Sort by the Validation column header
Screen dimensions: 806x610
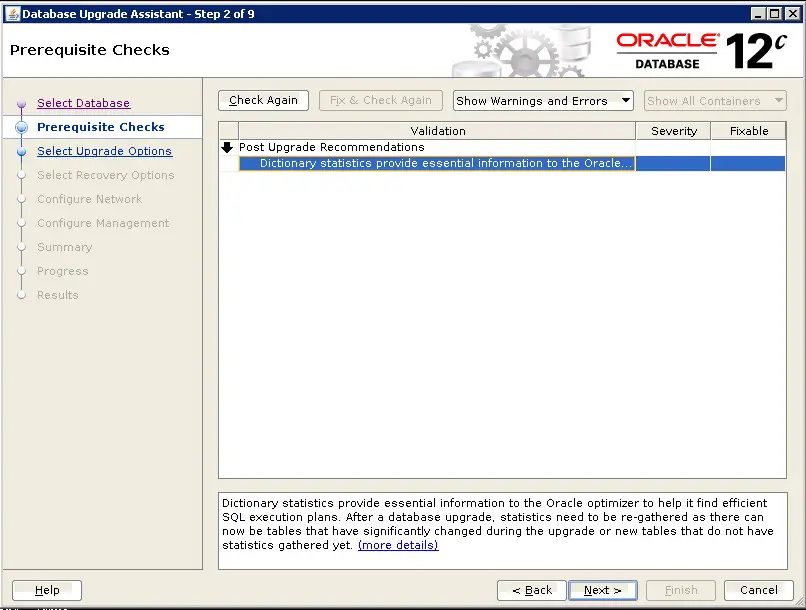[x=437, y=131]
